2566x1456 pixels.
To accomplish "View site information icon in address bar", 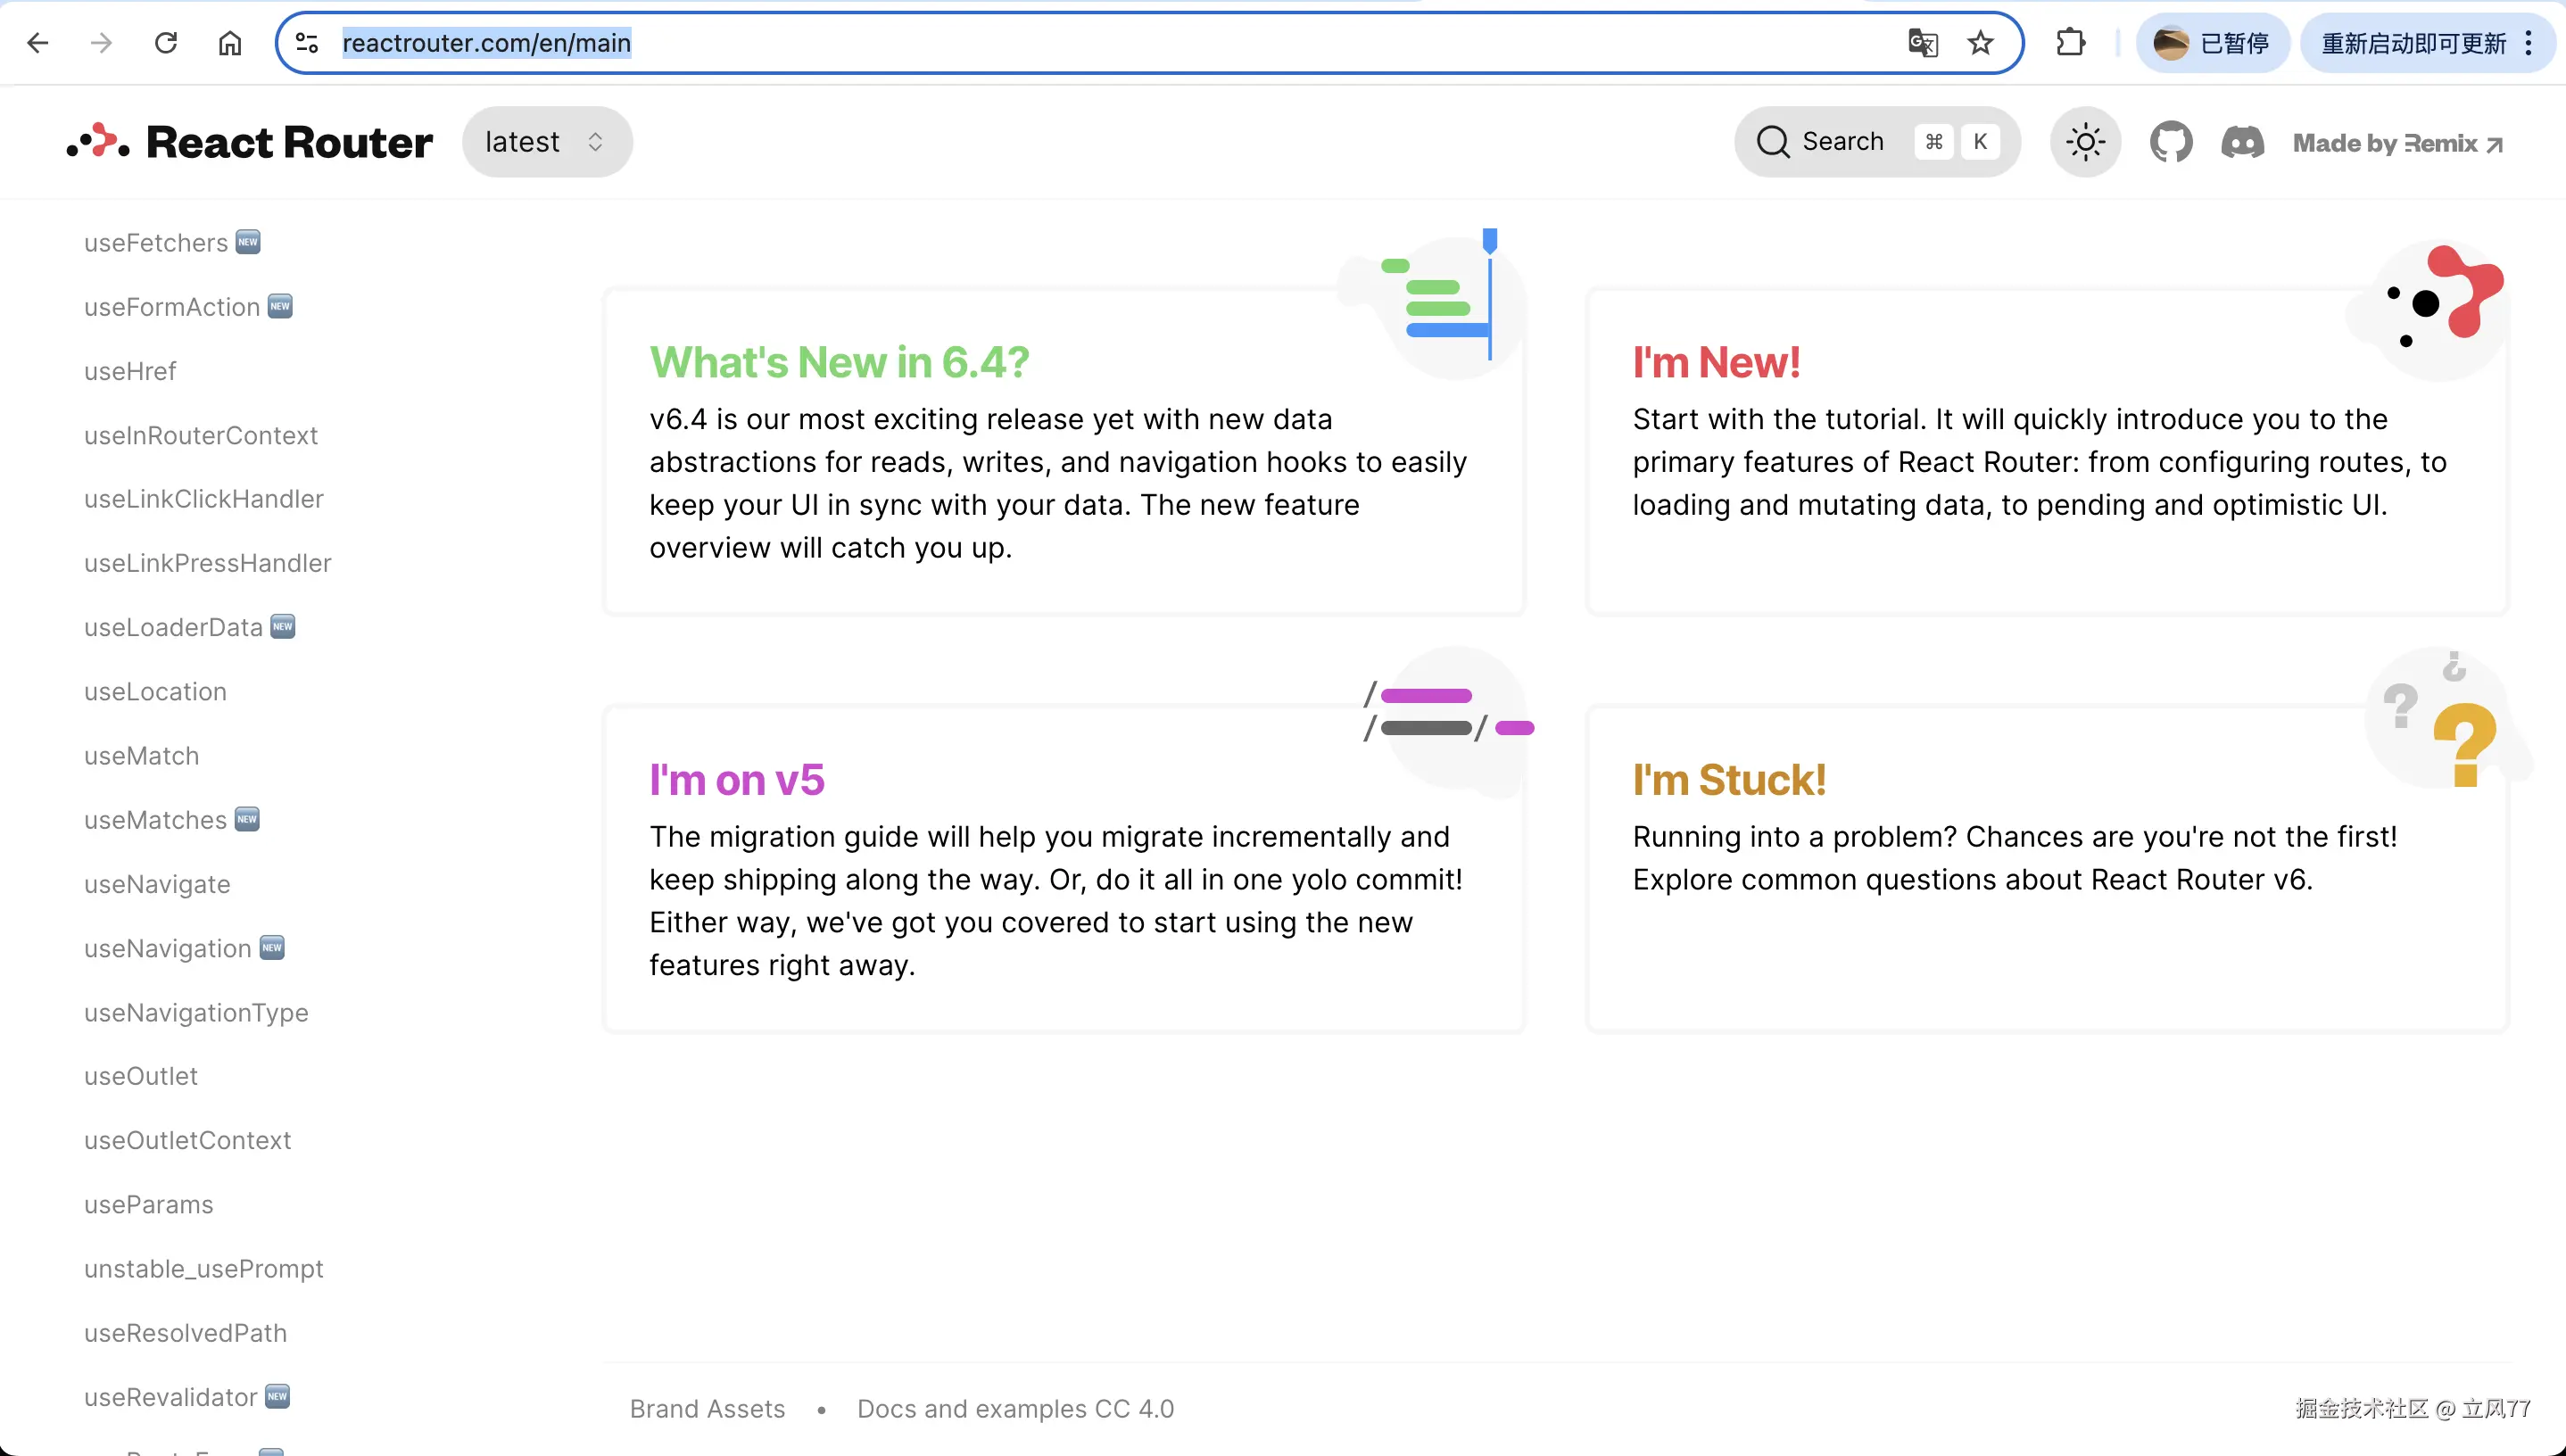I will [x=307, y=43].
